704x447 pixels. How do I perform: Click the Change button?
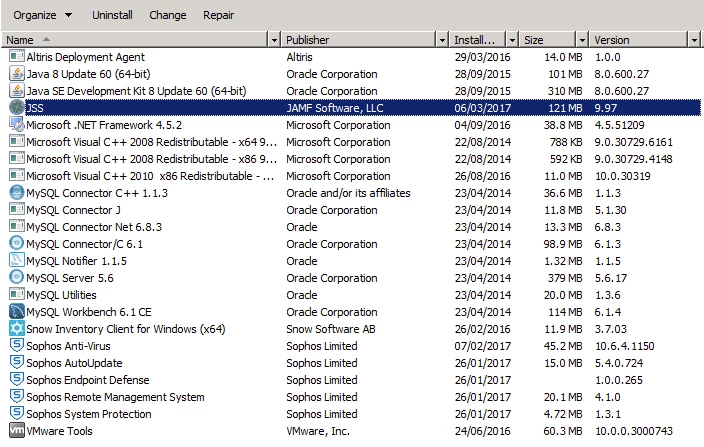click(167, 15)
